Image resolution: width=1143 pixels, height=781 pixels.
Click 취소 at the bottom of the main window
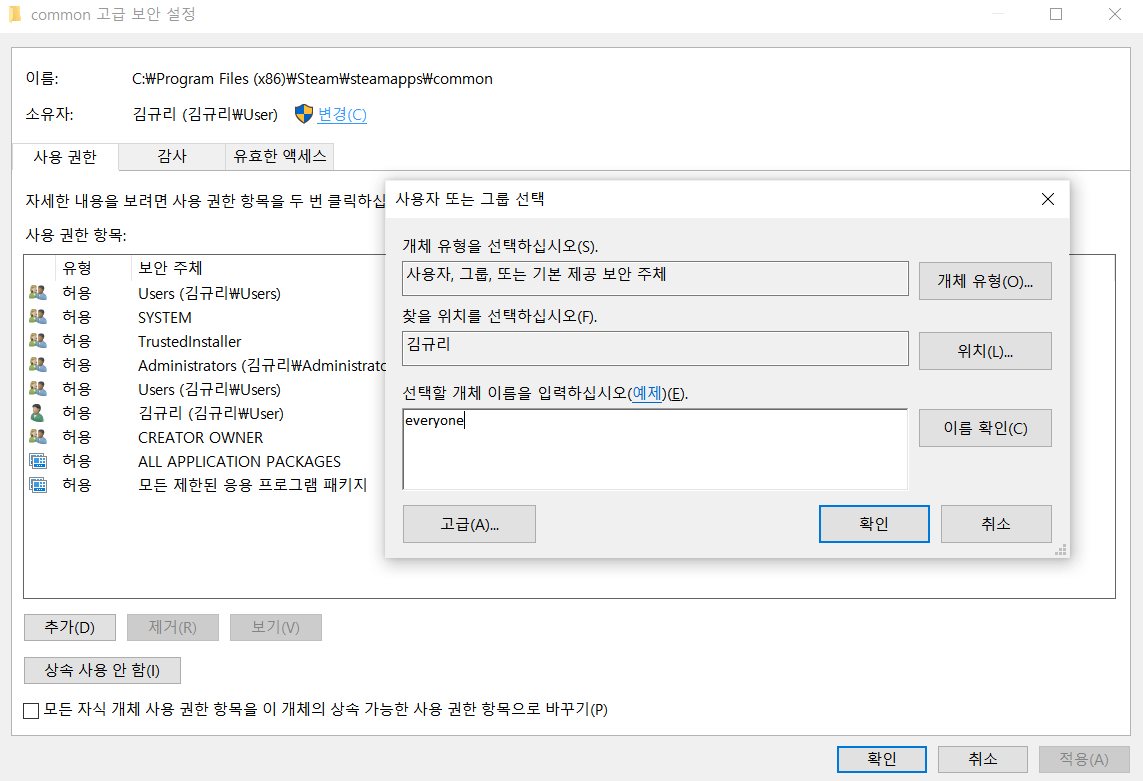983,759
